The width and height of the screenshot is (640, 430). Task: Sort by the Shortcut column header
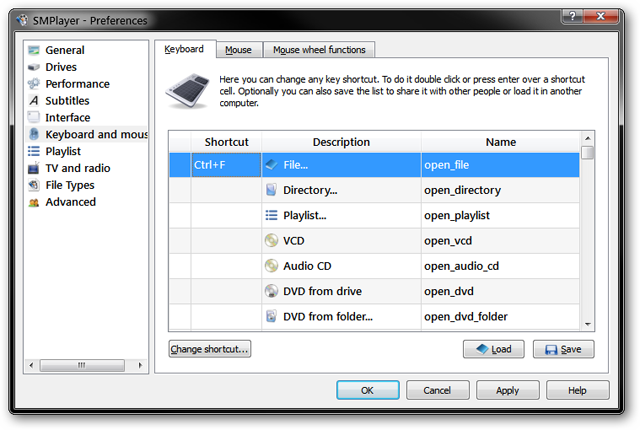(x=227, y=142)
